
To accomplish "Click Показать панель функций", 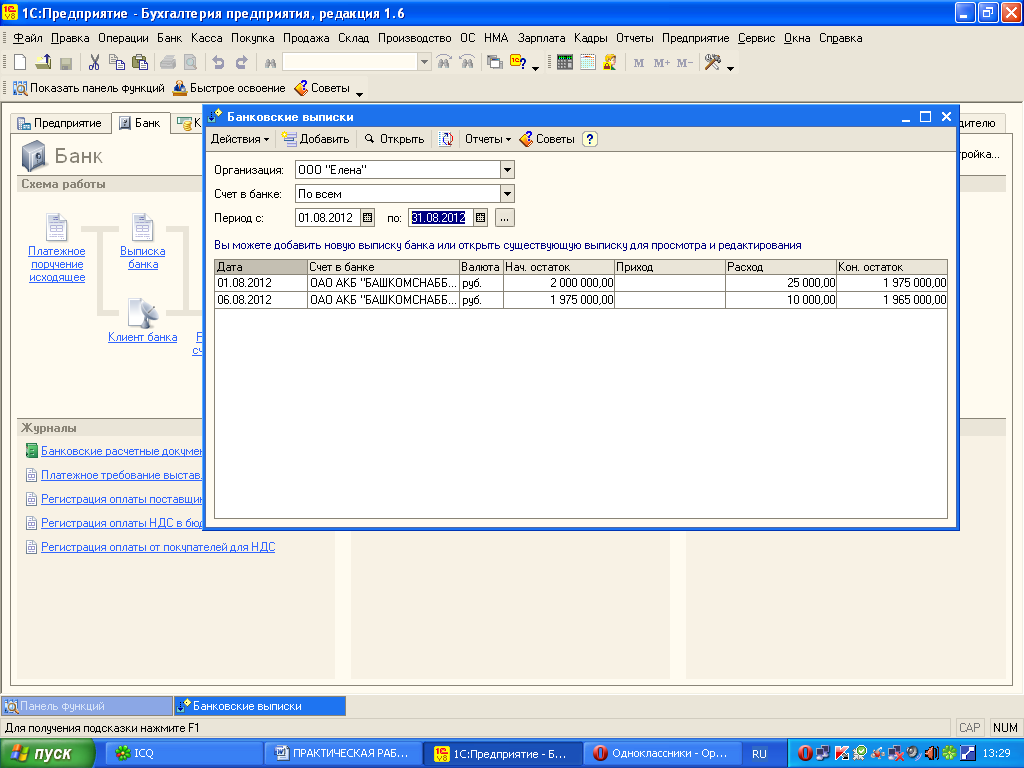I will coord(89,88).
